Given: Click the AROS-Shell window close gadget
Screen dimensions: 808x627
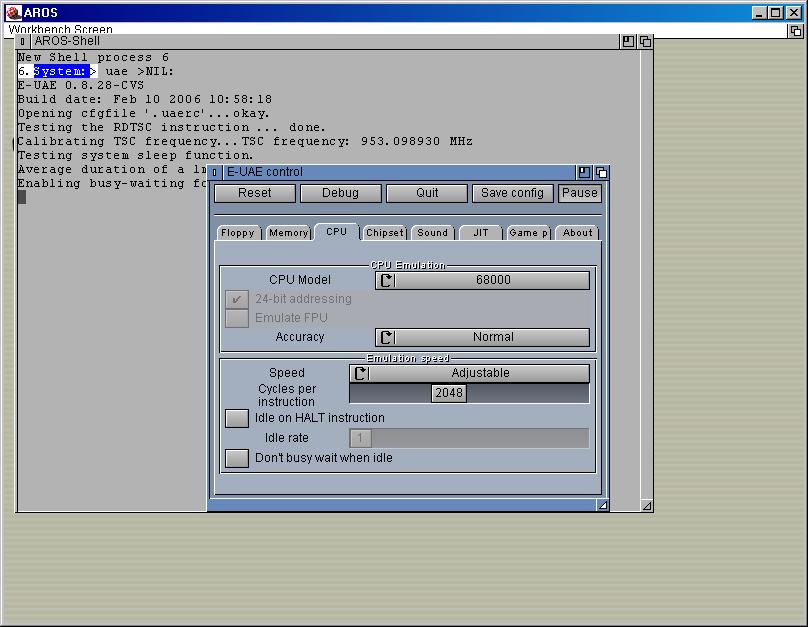Looking at the screenshot, I should tap(23, 41).
